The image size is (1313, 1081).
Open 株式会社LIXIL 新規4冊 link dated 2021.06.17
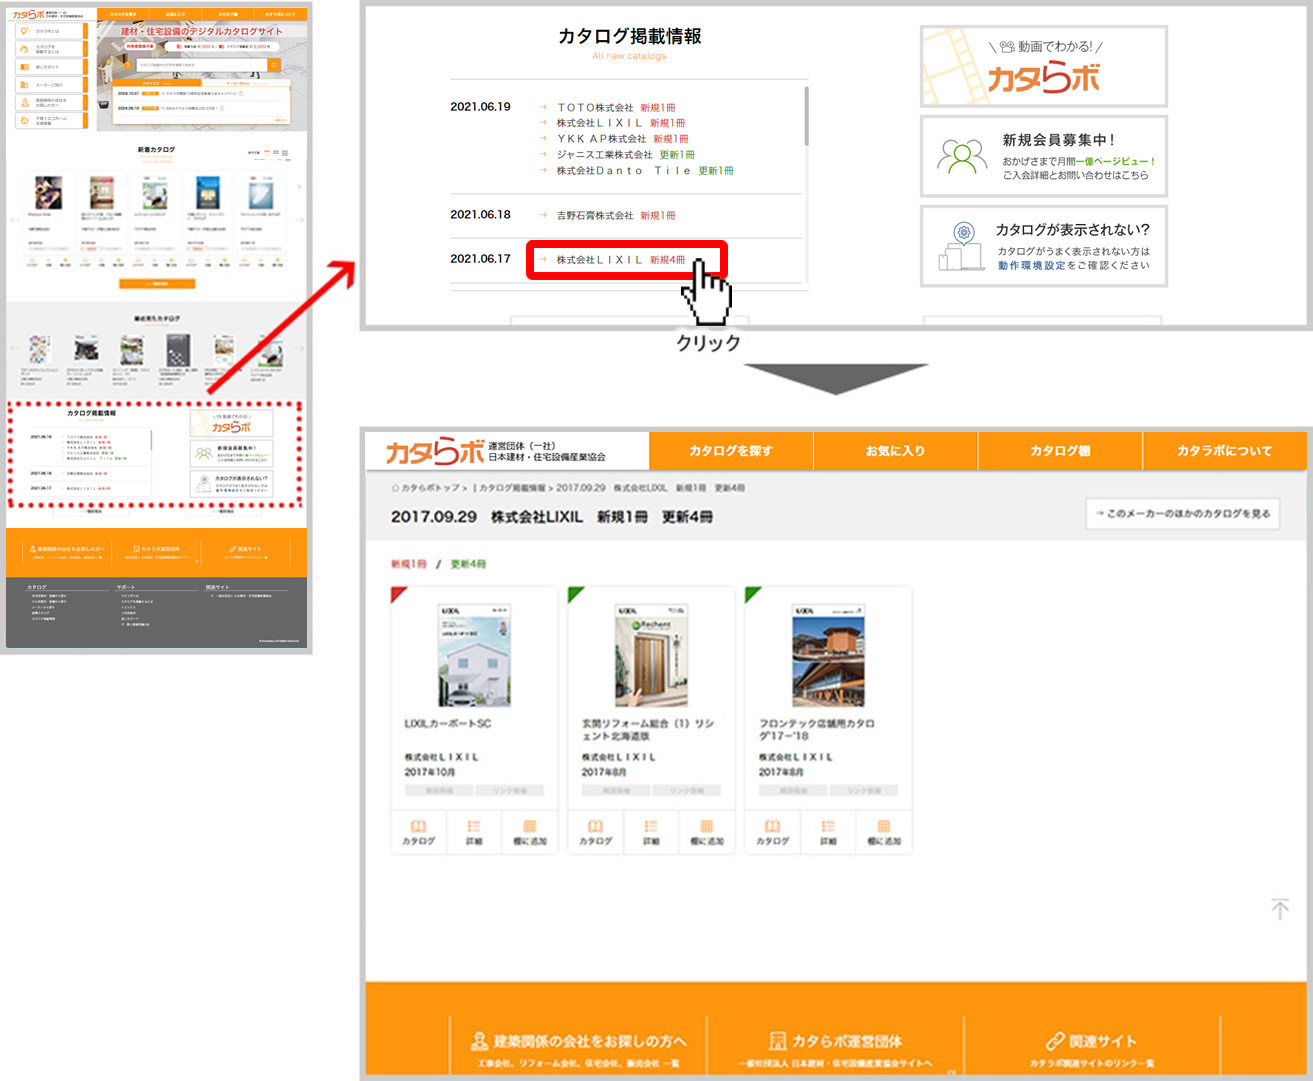tap(625, 260)
